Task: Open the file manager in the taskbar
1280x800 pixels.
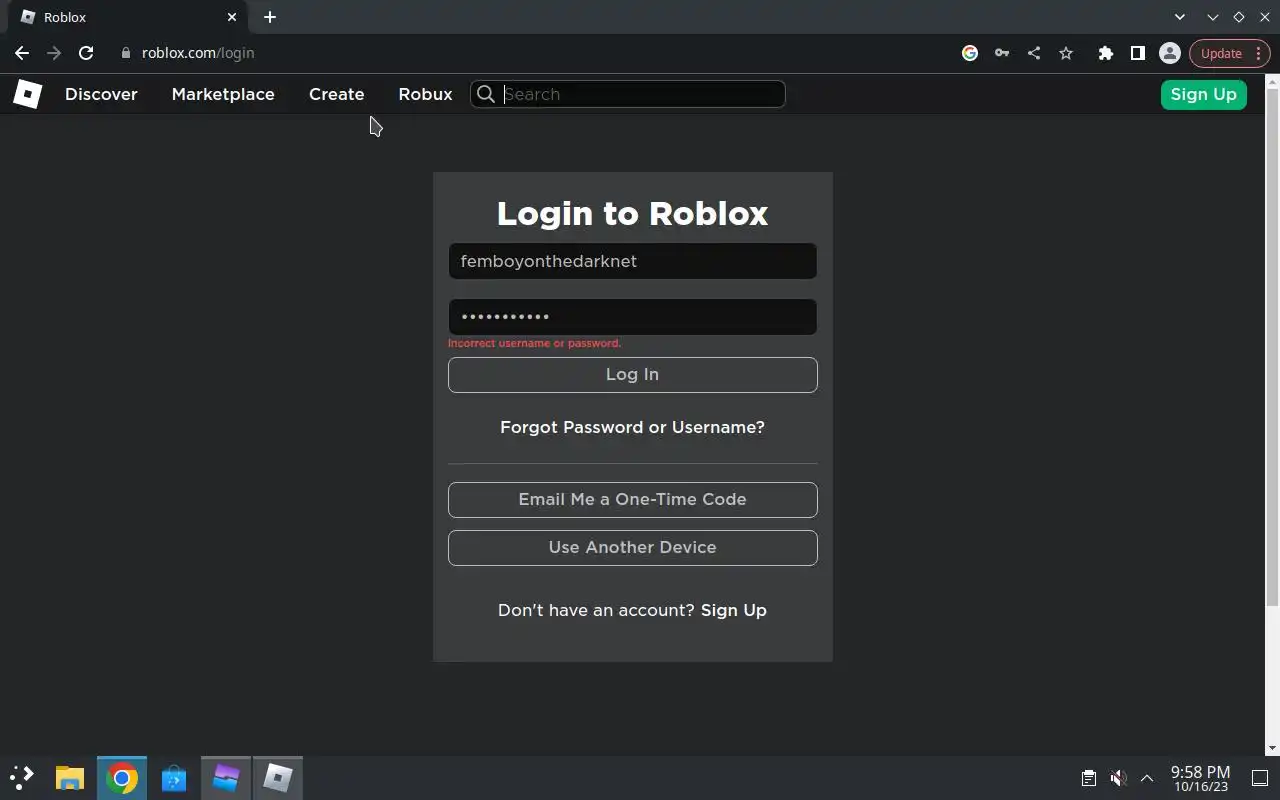Action: click(69, 777)
